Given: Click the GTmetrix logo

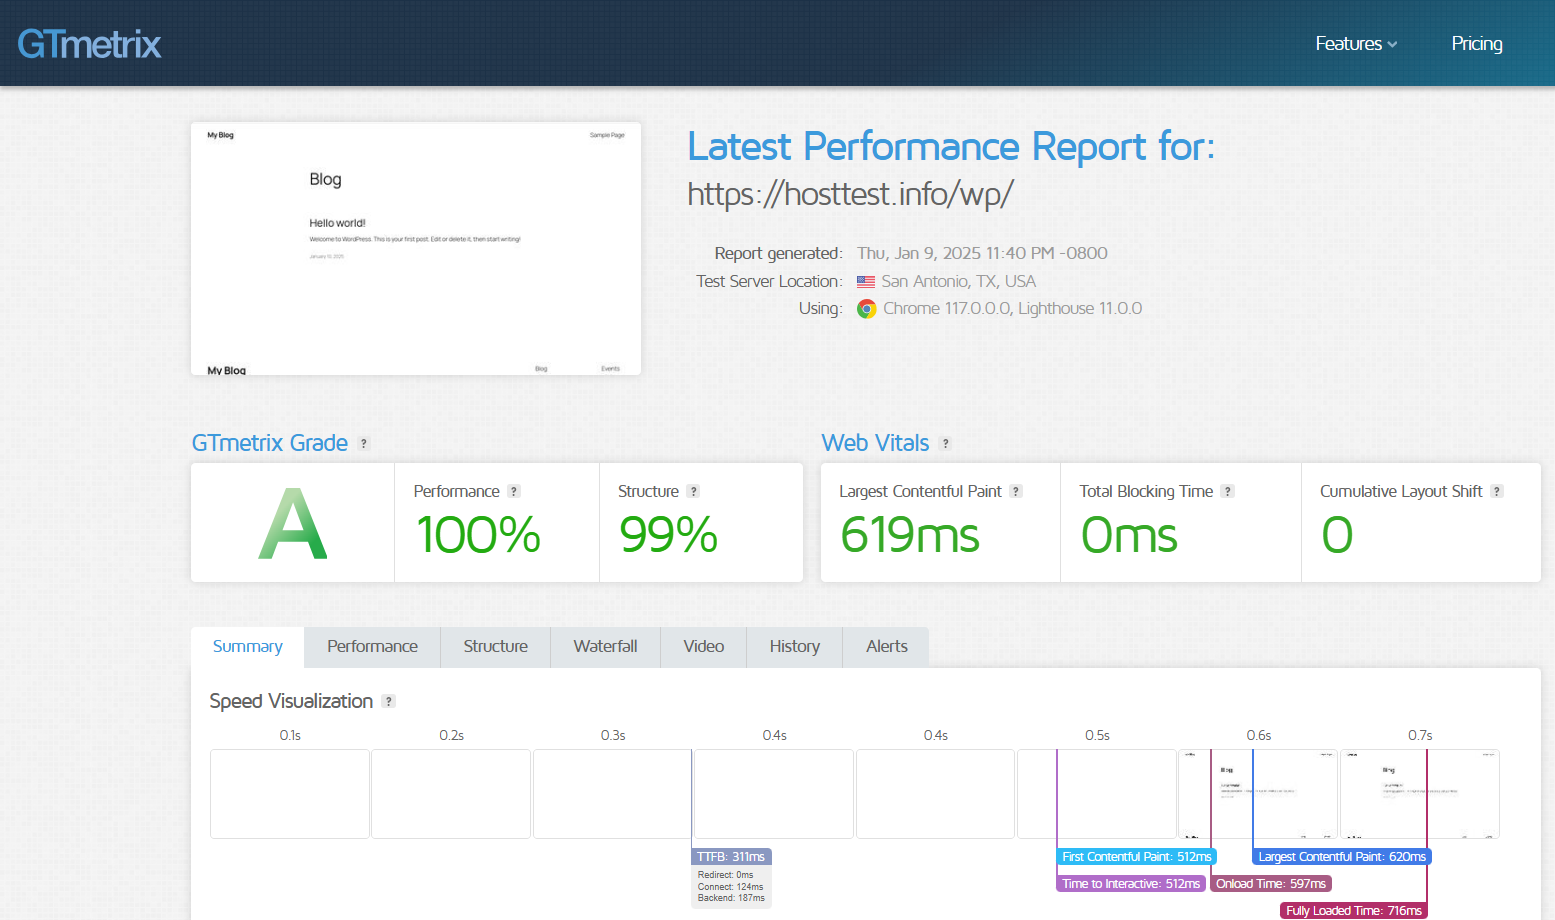Looking at the screenshot, I should pos(89,44).
